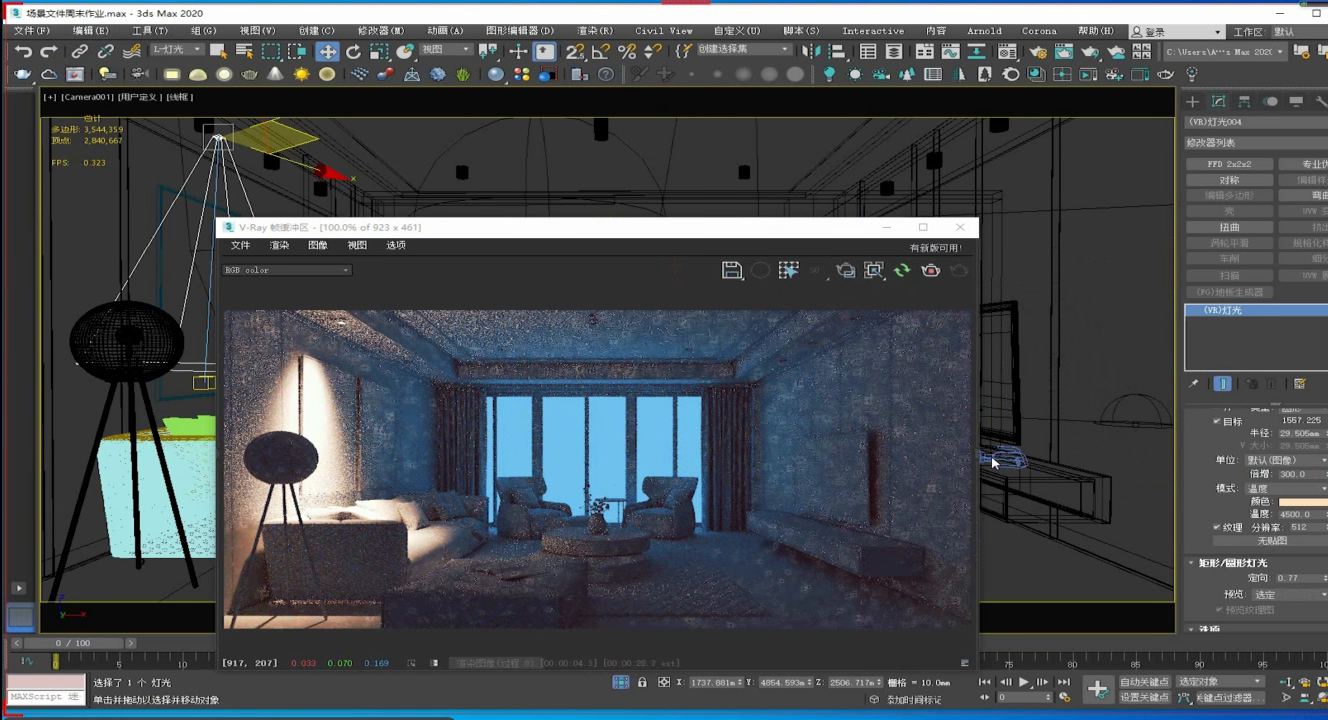
Task: Toggle Show End Result button under modifier stack
Action: tap(1222, 383)
